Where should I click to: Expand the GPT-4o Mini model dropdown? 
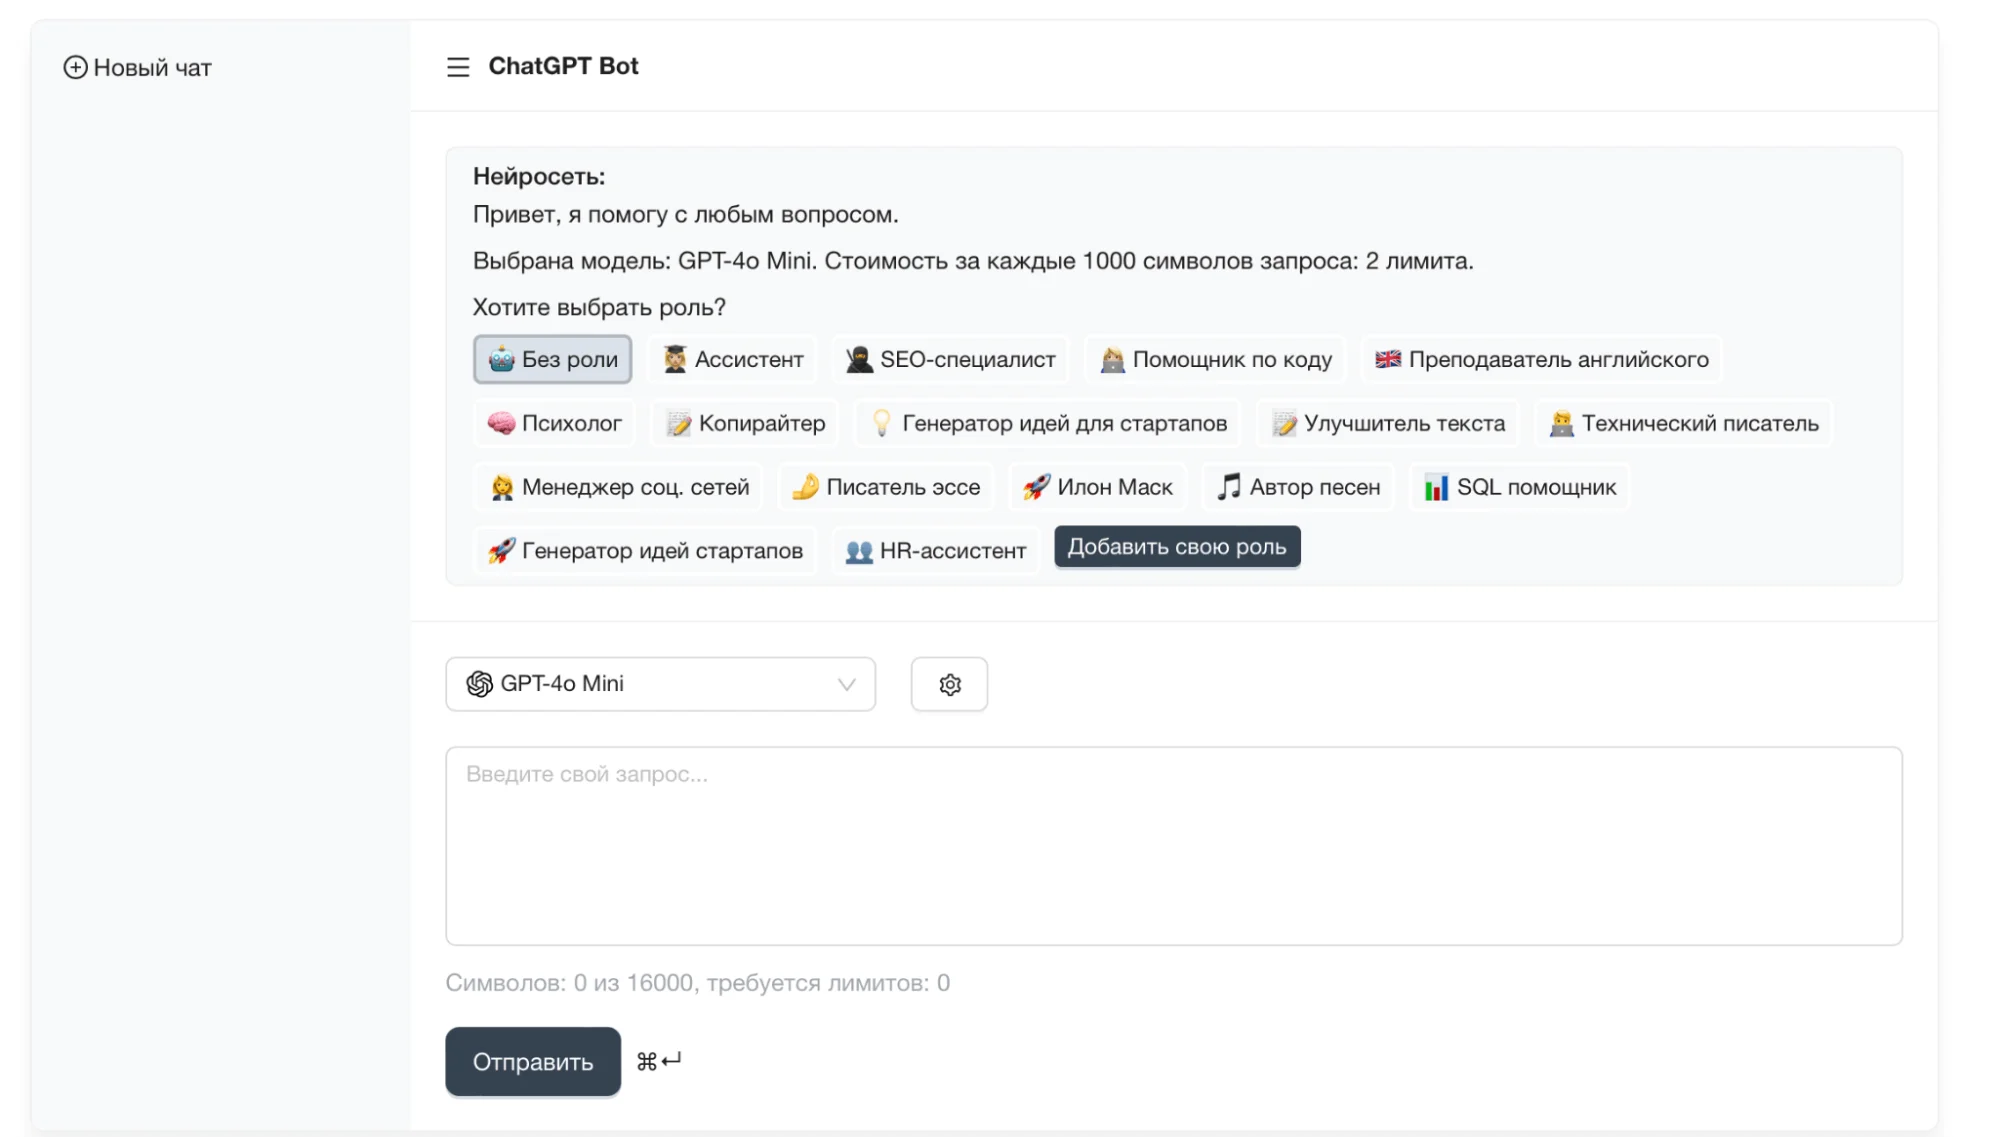coord(660,684)
